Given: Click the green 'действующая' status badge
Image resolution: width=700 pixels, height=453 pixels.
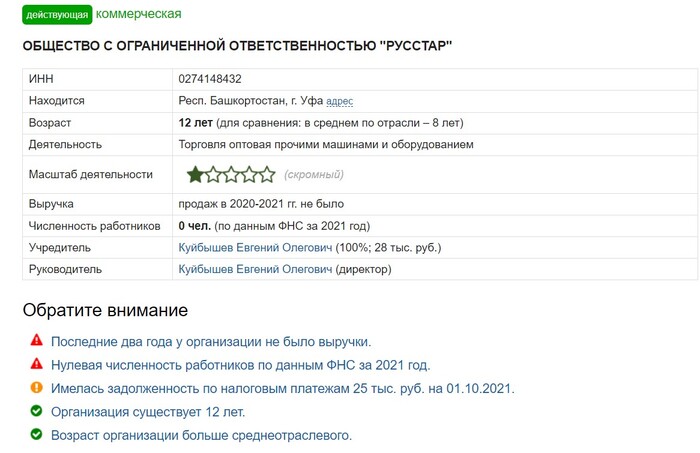Looking at the screenshot, I should click(57, 15).
